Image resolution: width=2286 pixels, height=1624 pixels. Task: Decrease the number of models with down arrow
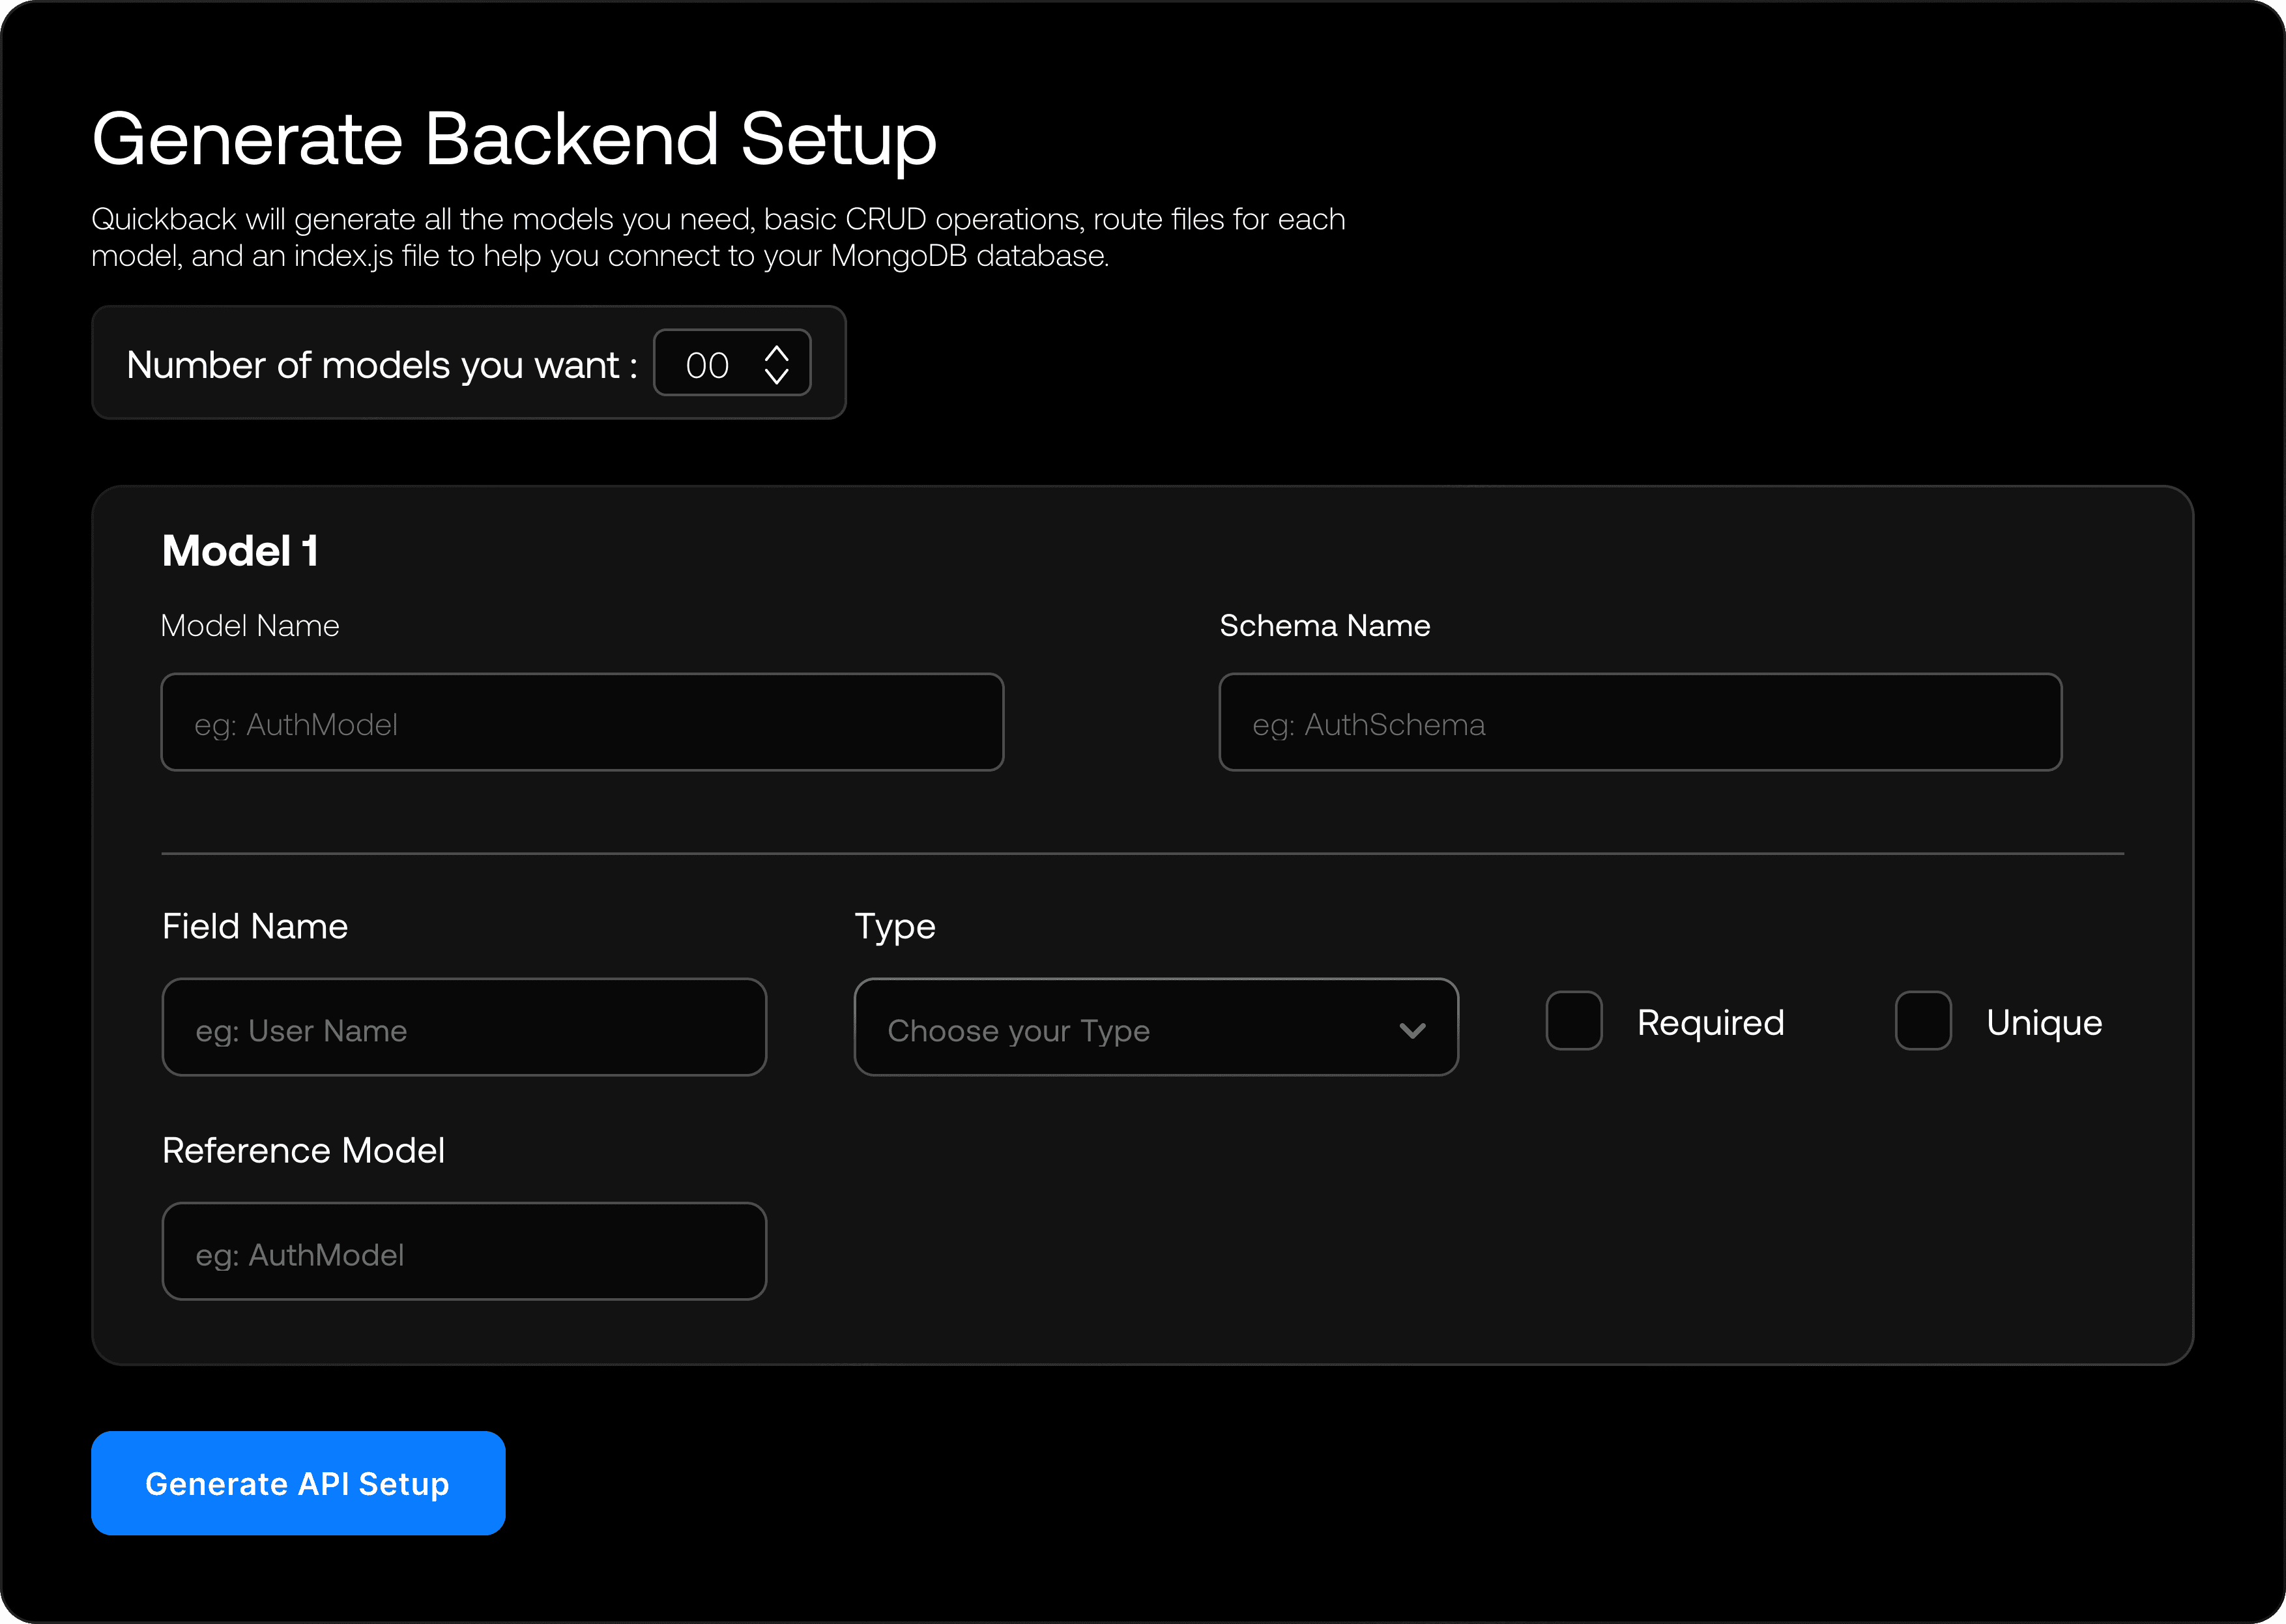click(x=777, y=376)
